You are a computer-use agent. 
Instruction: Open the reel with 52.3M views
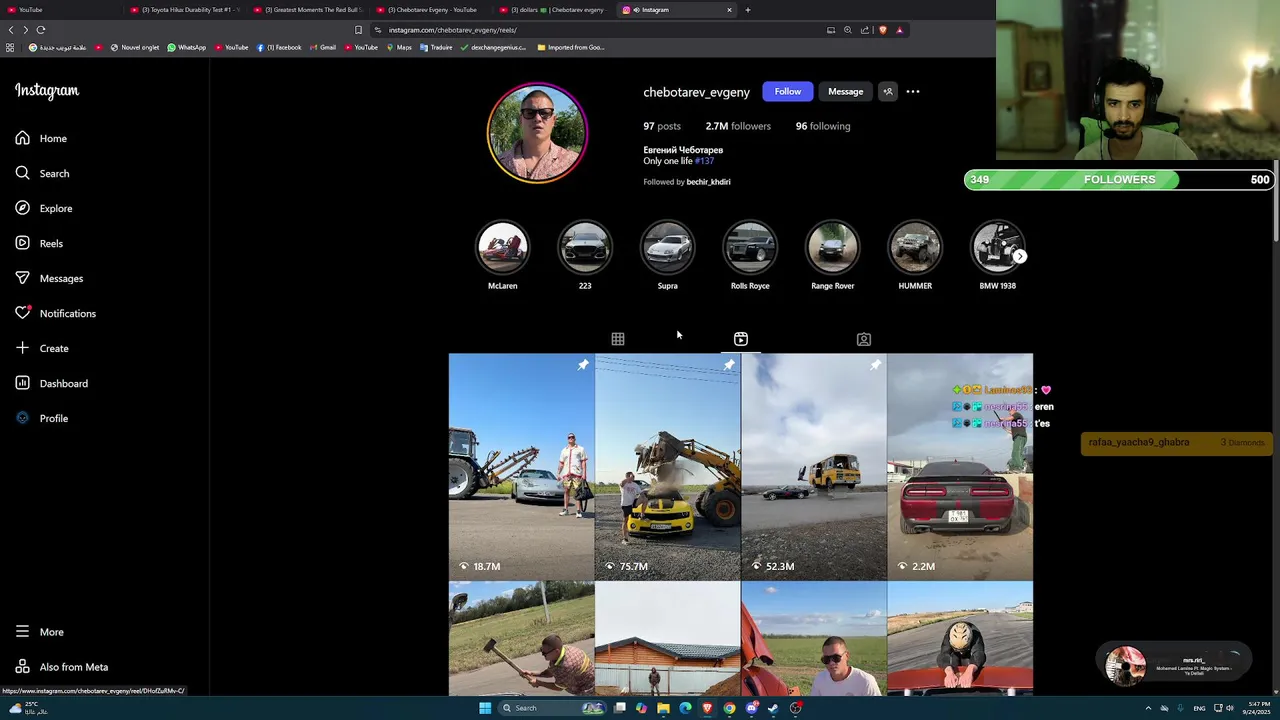click(x=814, y=467)
